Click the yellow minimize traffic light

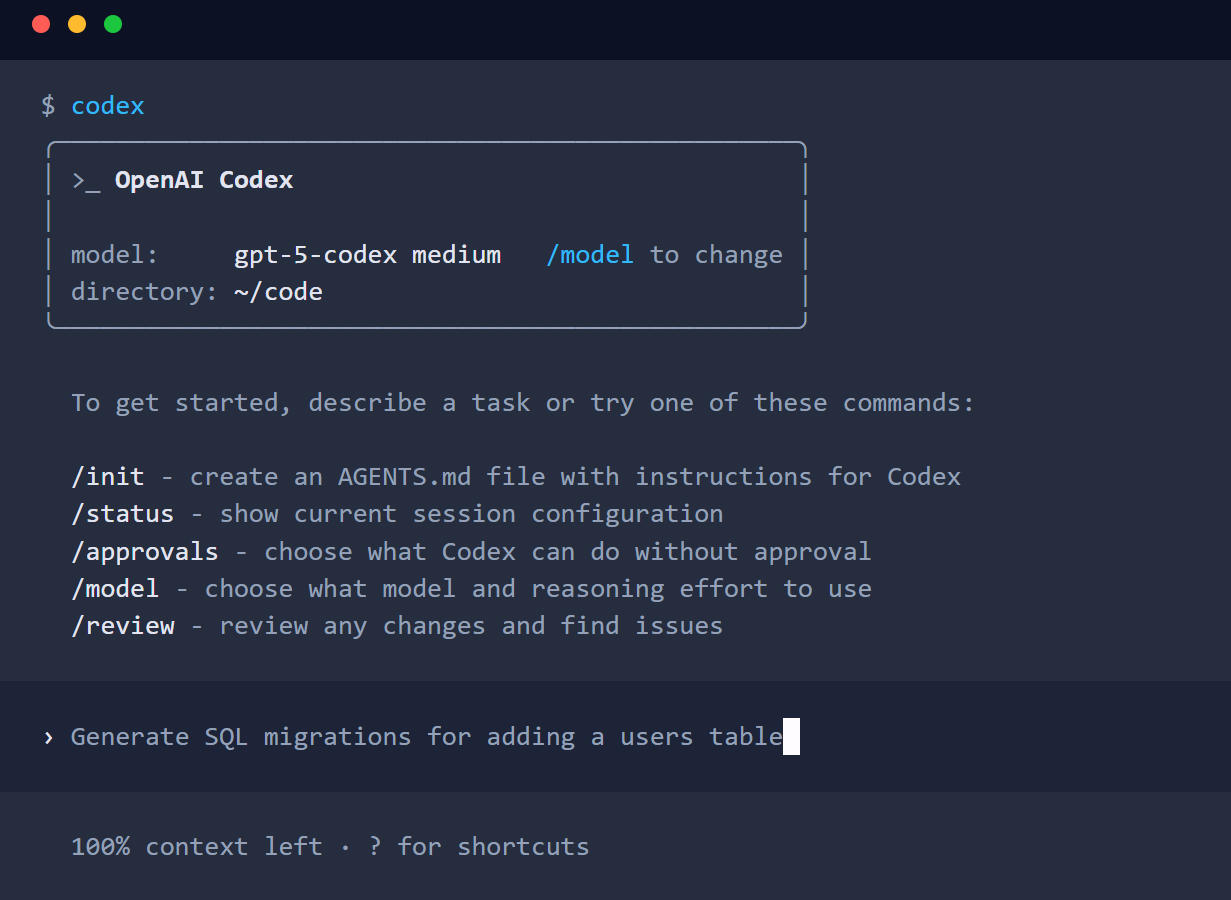tap(76, 23)
